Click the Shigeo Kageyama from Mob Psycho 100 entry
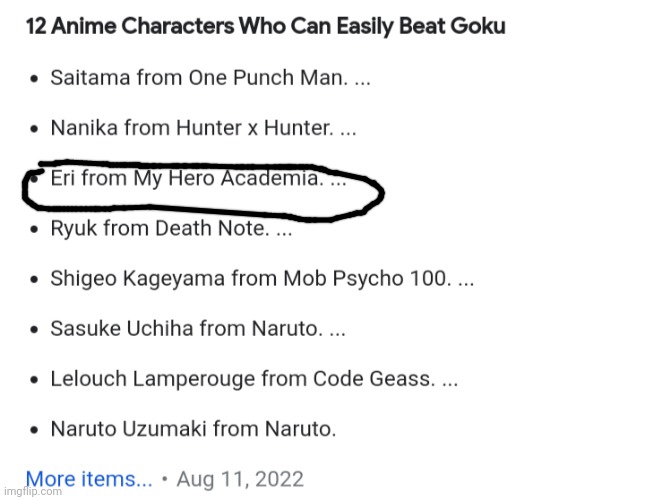The width and height of the screenshot is (645, 500). click(x=262, y=279)
